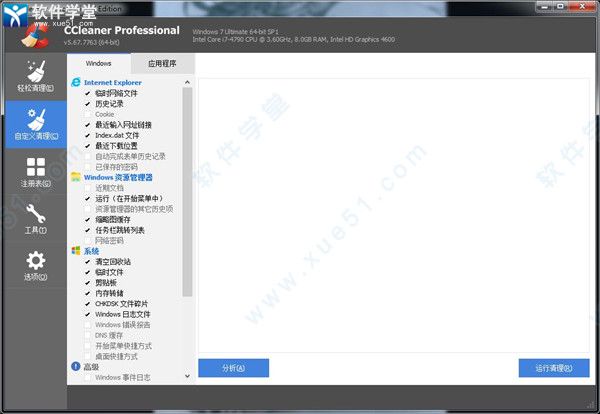Screen dimensions: 600x414
Task: Enable 已保存的密码 checkbox
Action: [88, 167]
